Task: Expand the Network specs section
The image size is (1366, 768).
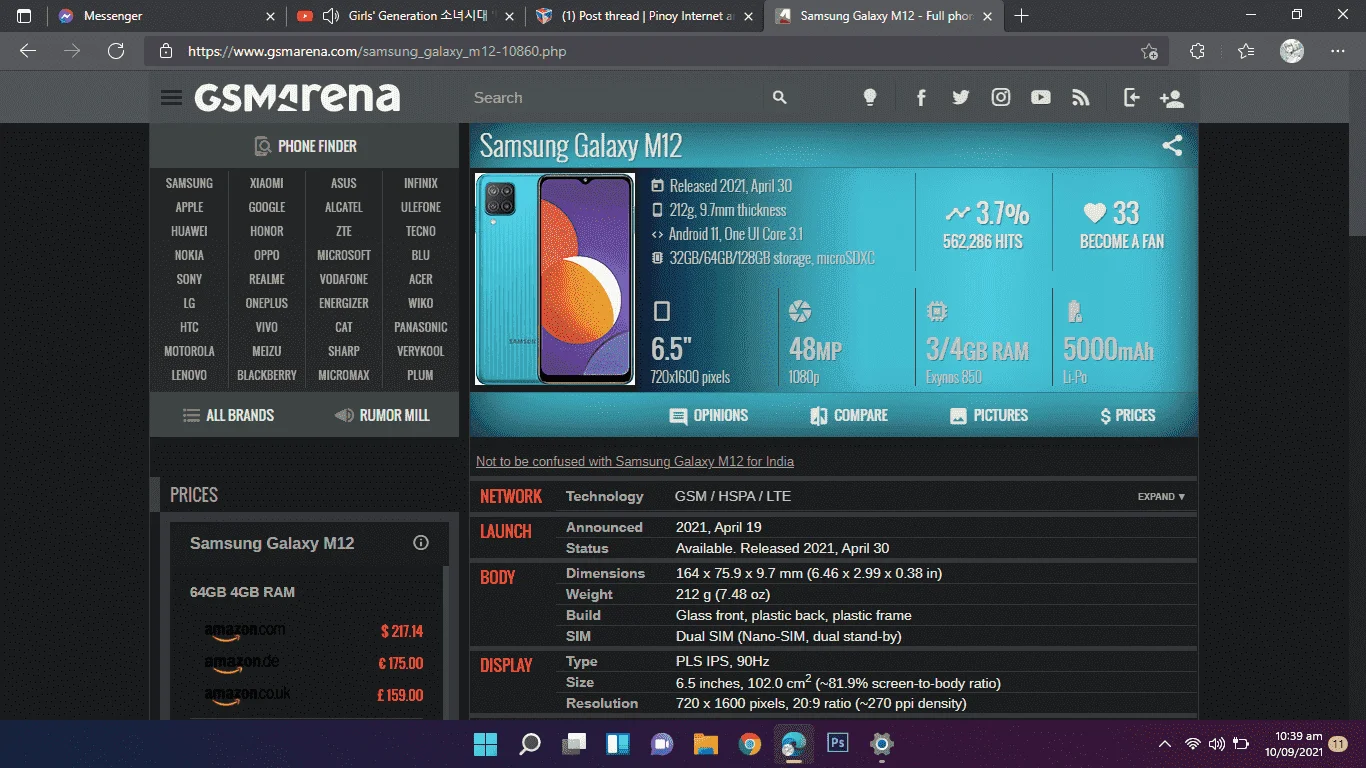Action: click(1161, 497)
